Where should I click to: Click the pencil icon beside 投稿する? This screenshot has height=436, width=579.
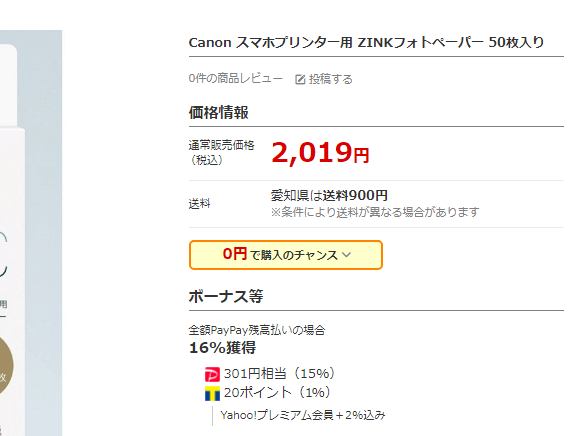coord(300,79)
